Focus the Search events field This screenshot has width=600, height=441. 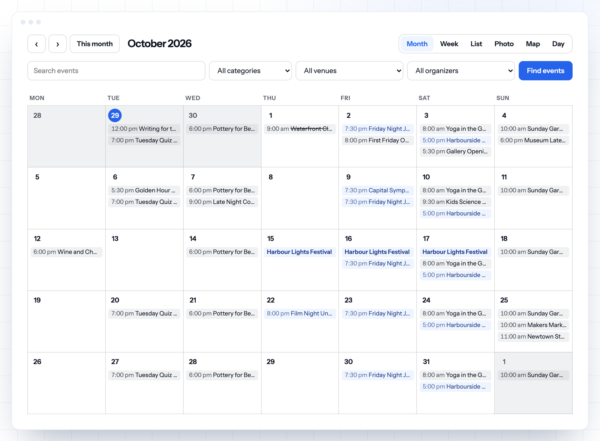(x=116, y=71)
